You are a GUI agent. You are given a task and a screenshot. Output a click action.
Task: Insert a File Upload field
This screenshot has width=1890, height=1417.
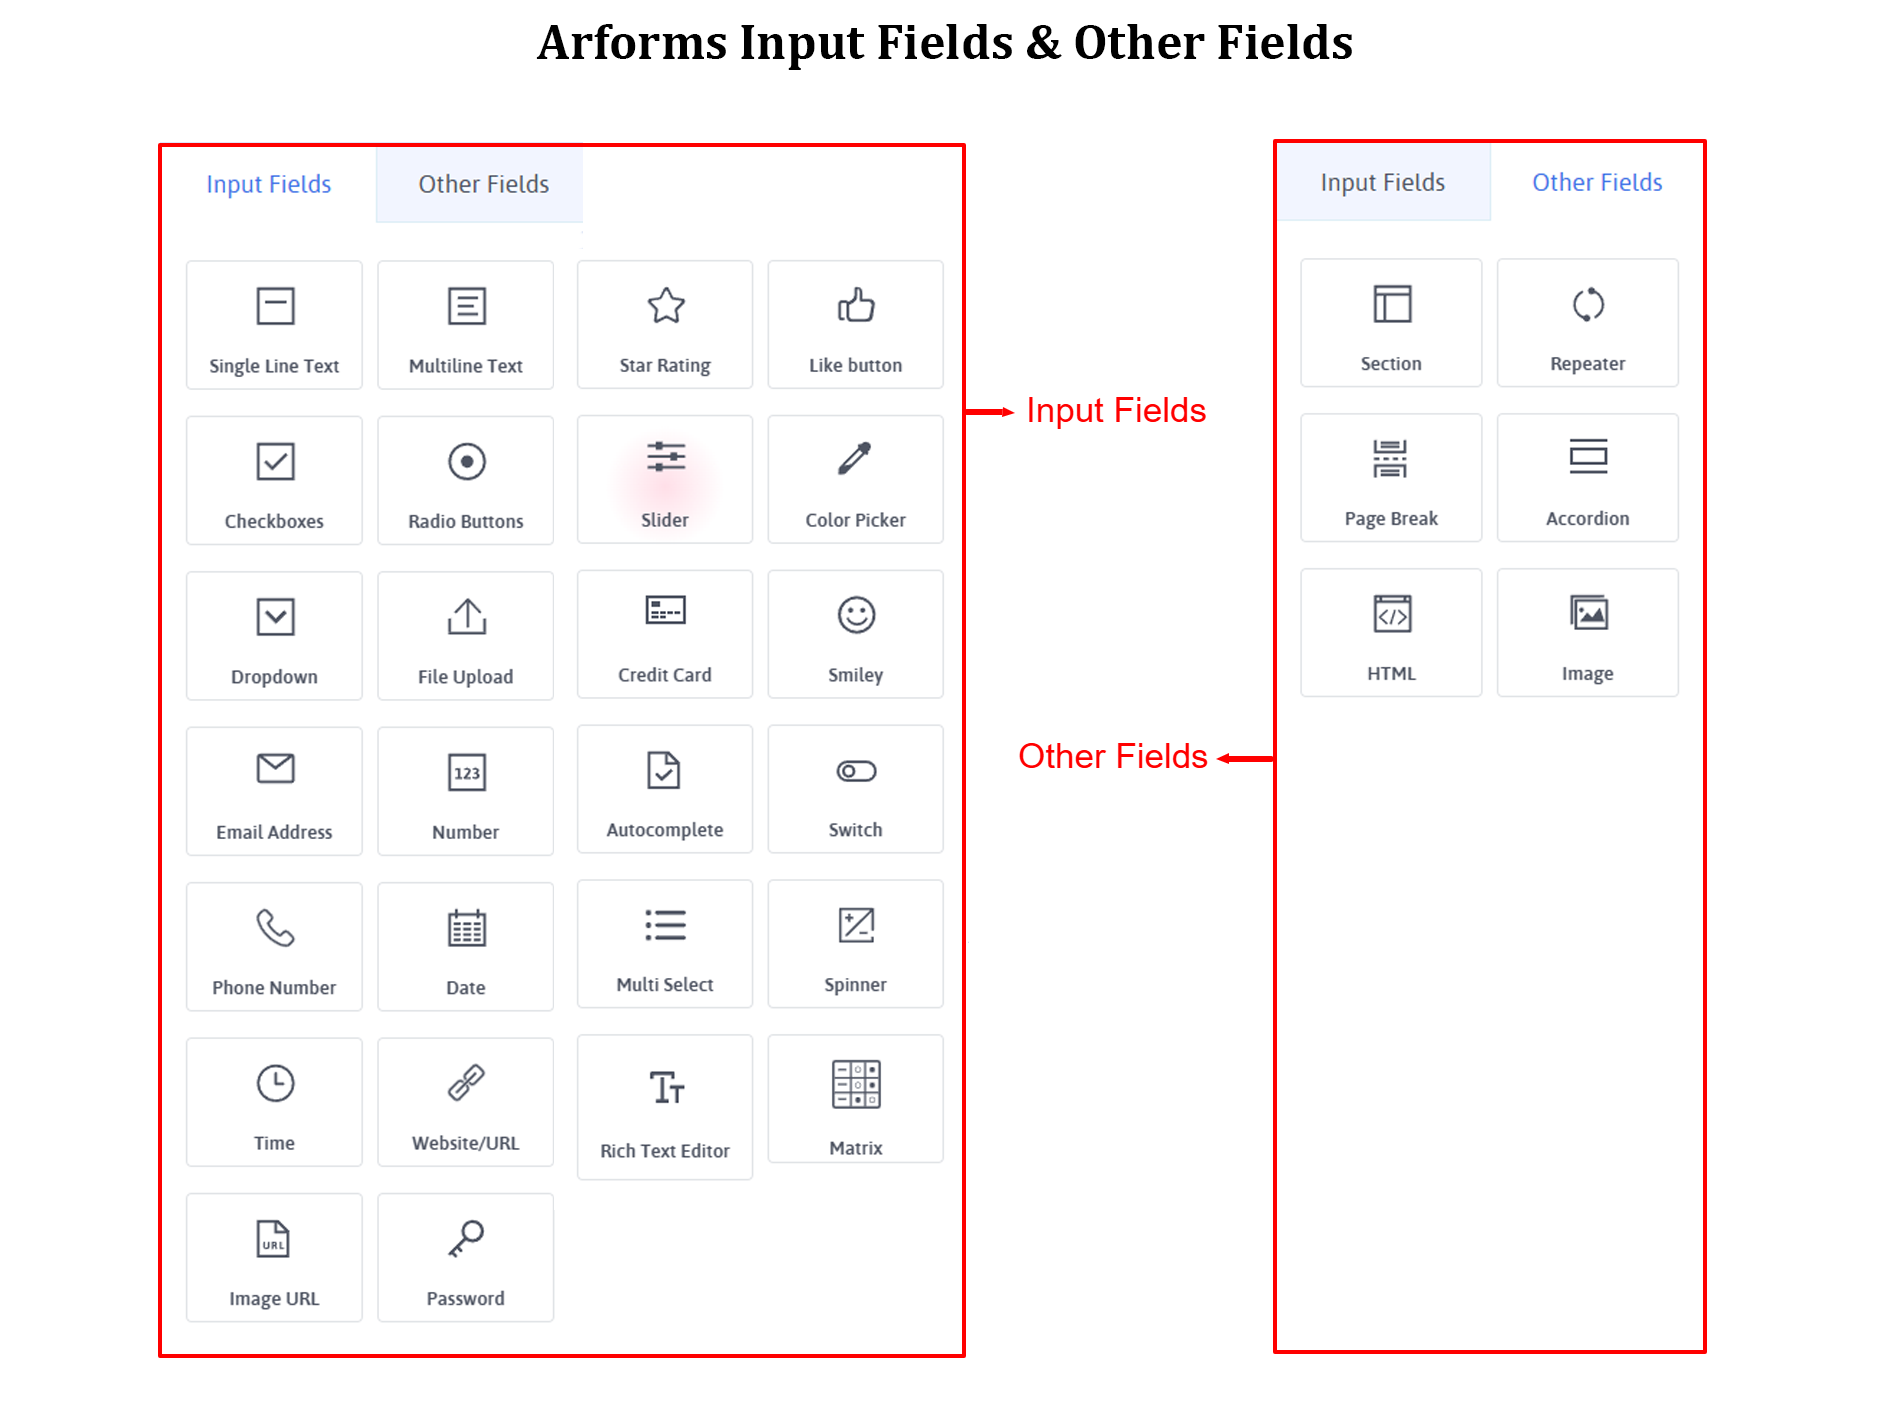465,636
